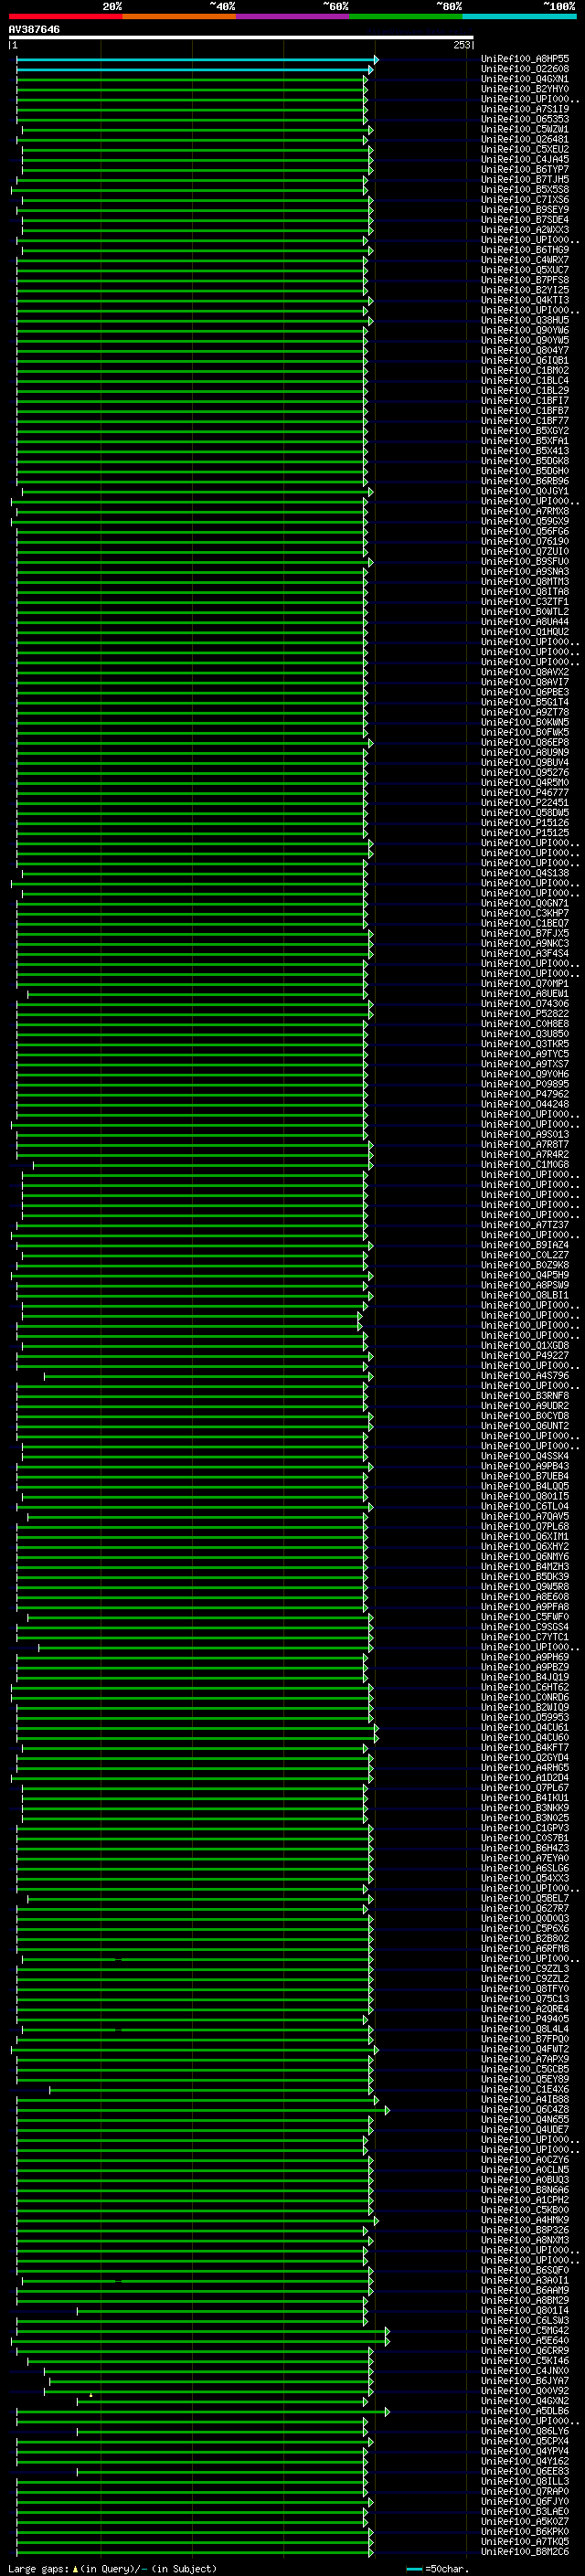Select the UniRef100_Q90YW6 label
This screenshot has height=2576, width=585.
click(525, 330)
